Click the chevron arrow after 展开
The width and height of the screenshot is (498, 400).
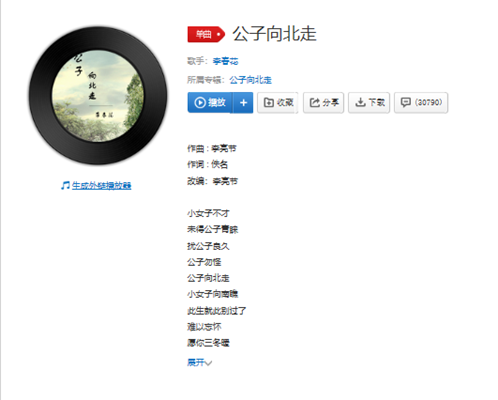(x=208, y=363)
